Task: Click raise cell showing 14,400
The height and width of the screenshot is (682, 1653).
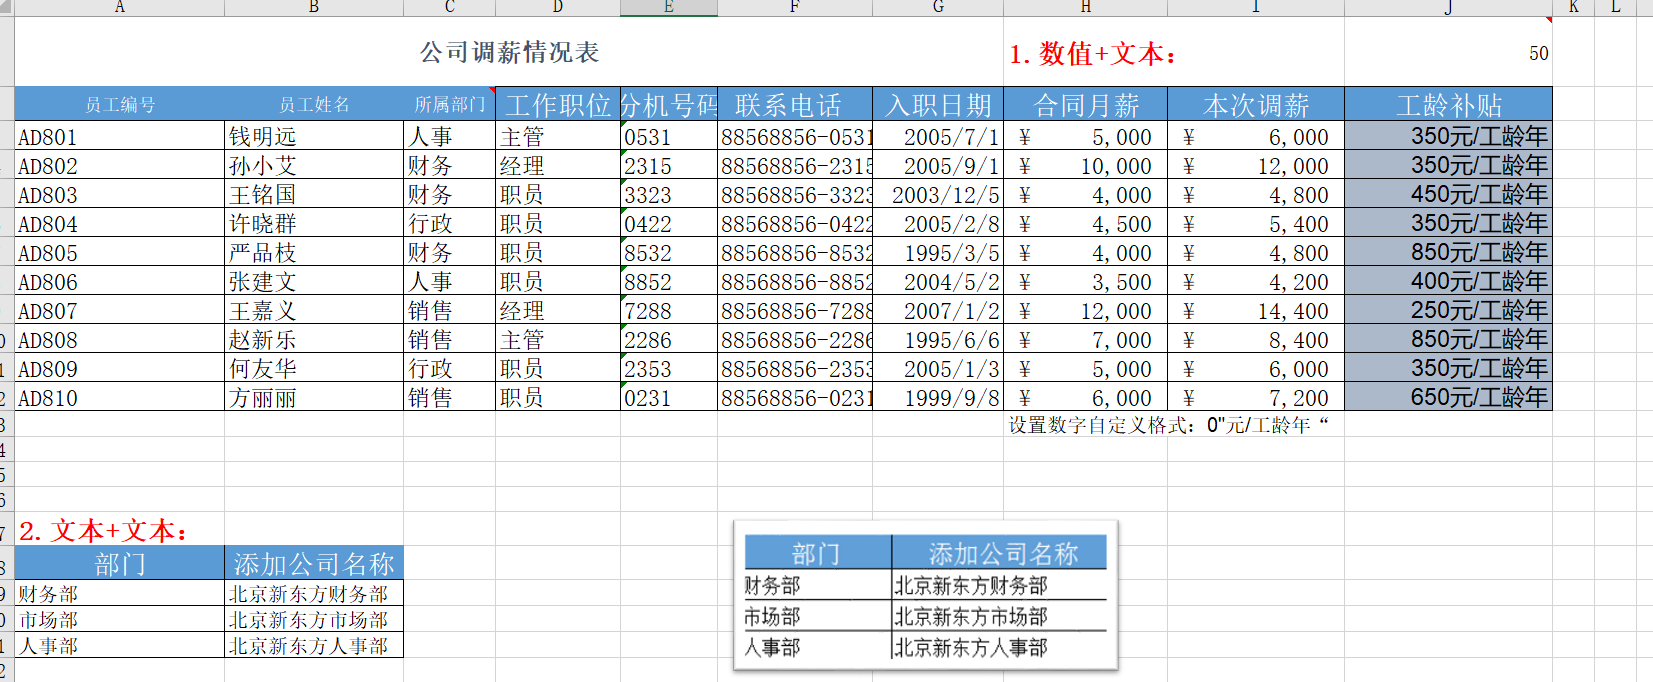Action: [x=1256, y=311]
